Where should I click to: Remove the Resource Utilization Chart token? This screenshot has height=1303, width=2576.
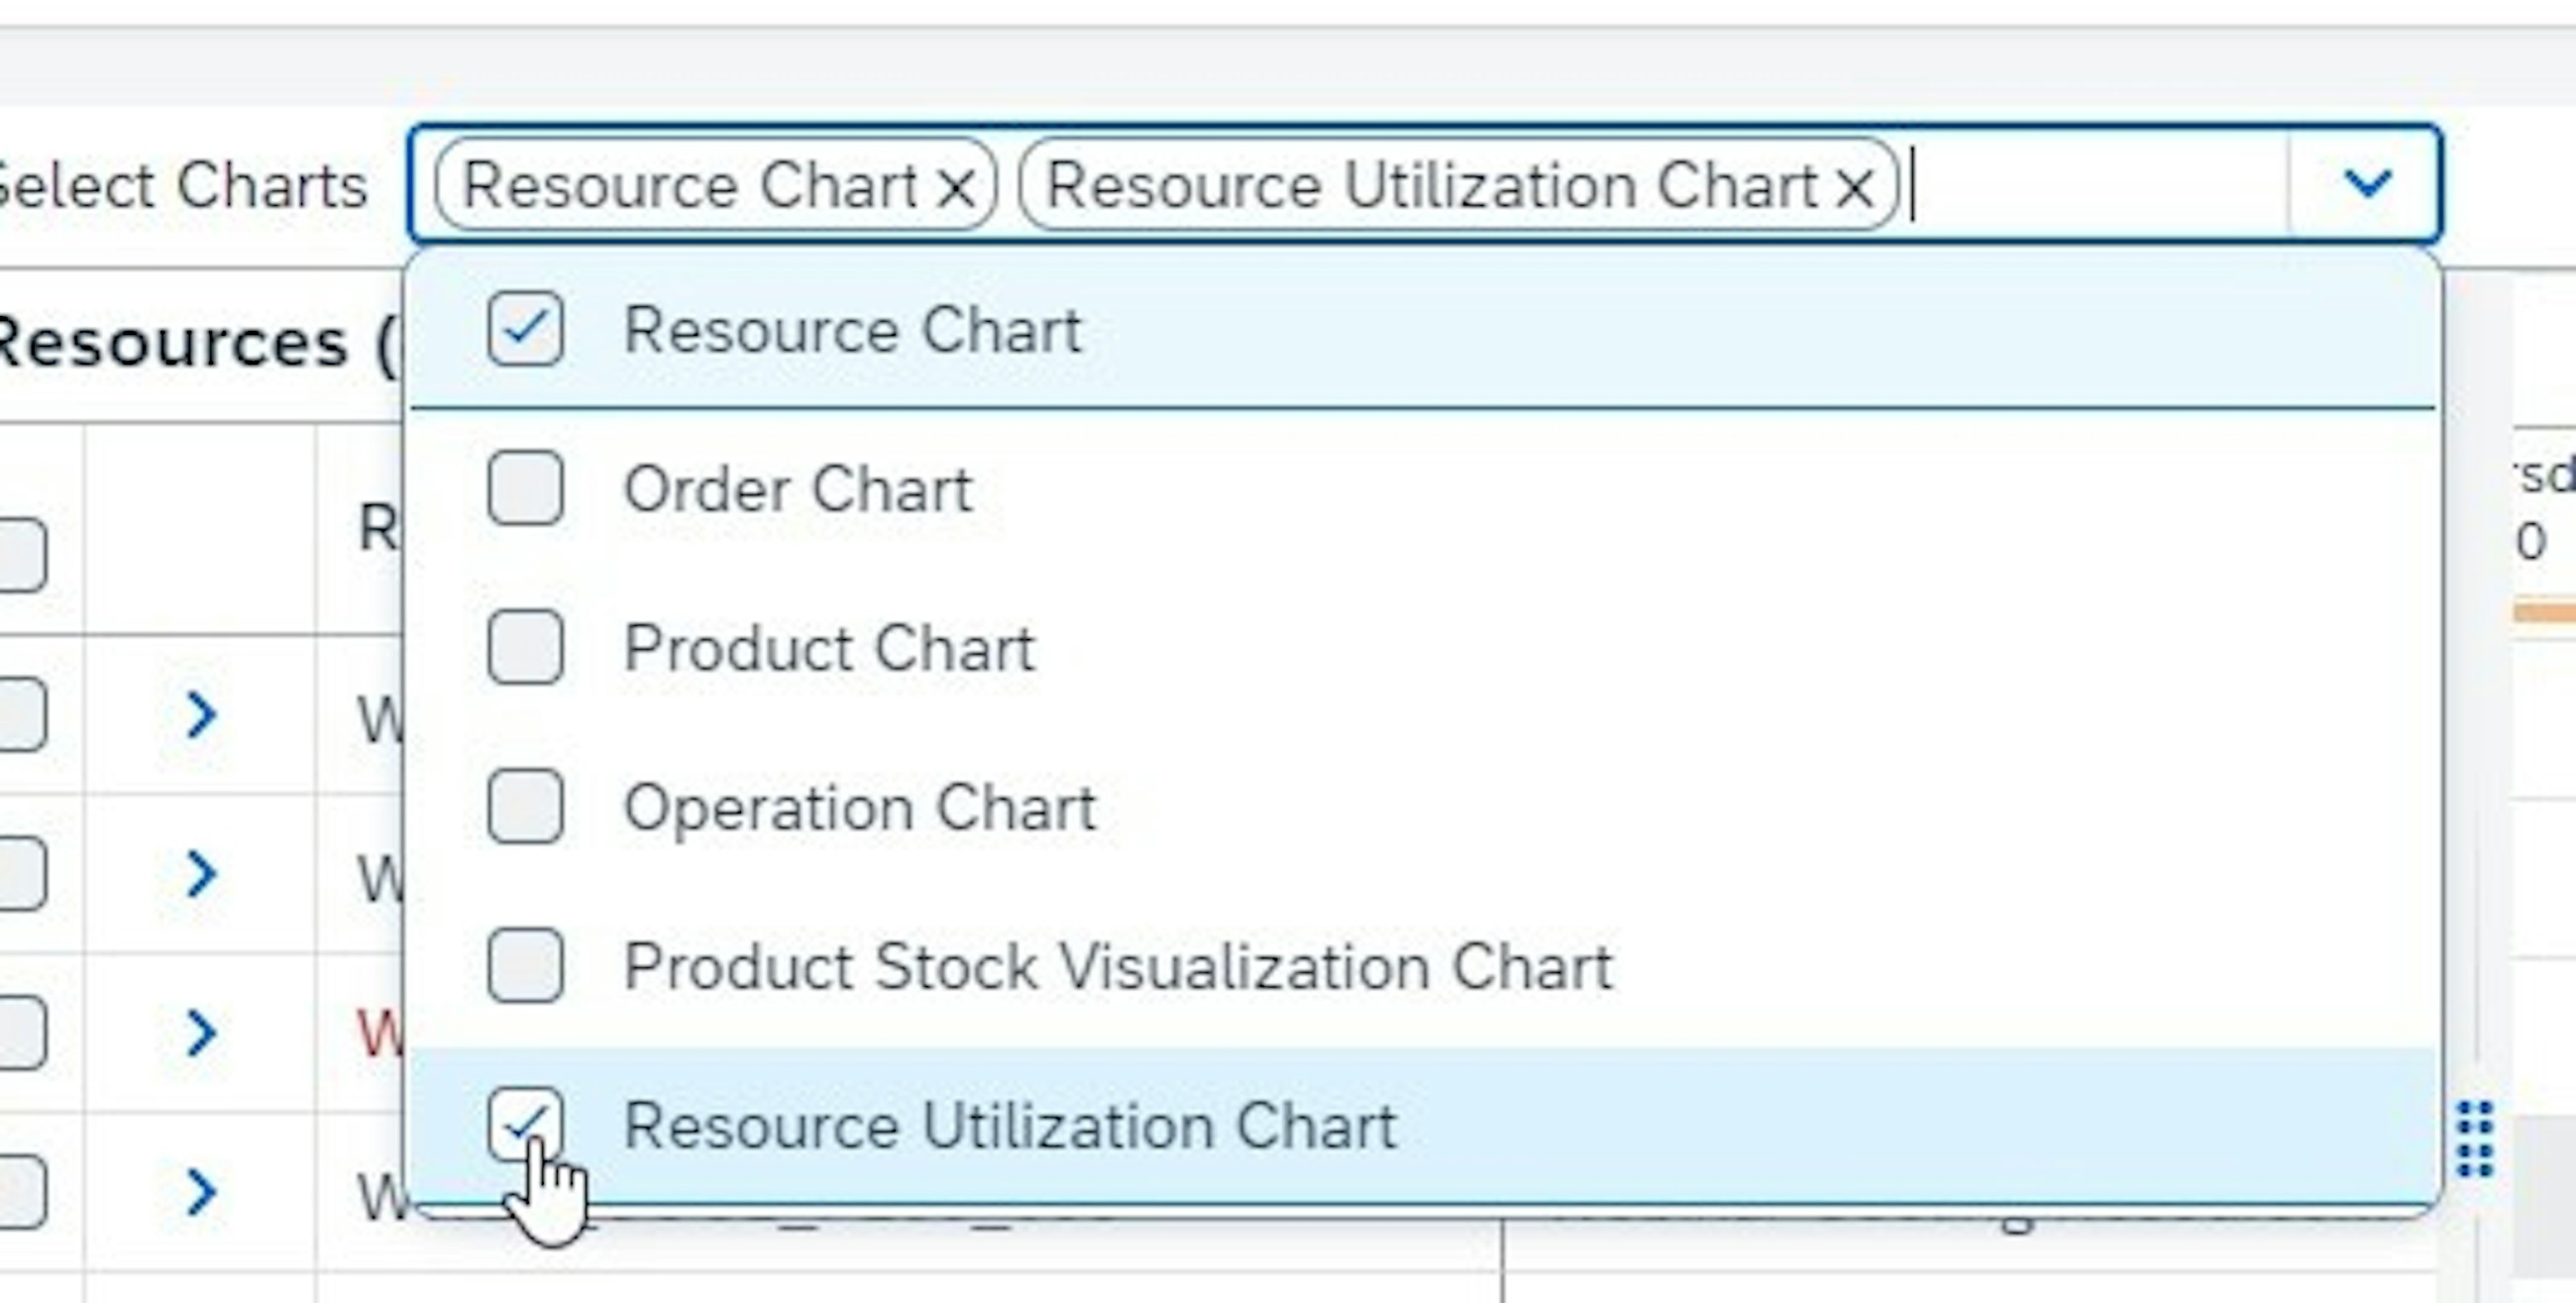coord(1855,187)
